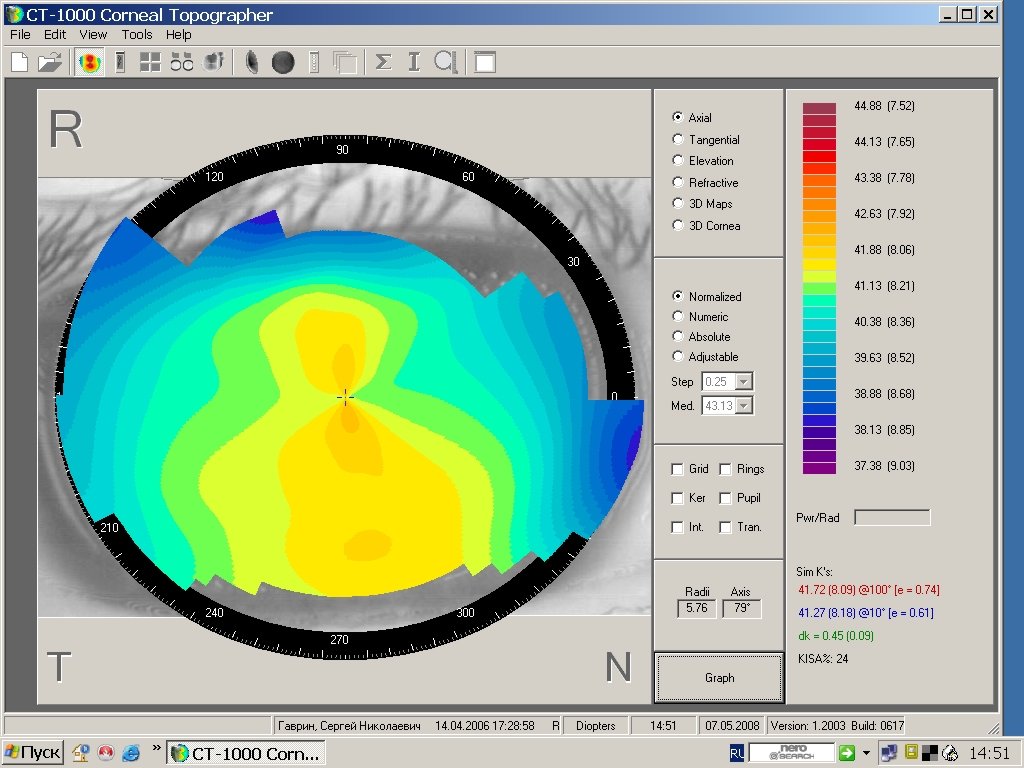Select the 3D Maps radio button
1024x768 pixels.
click(x=678, y=203)
